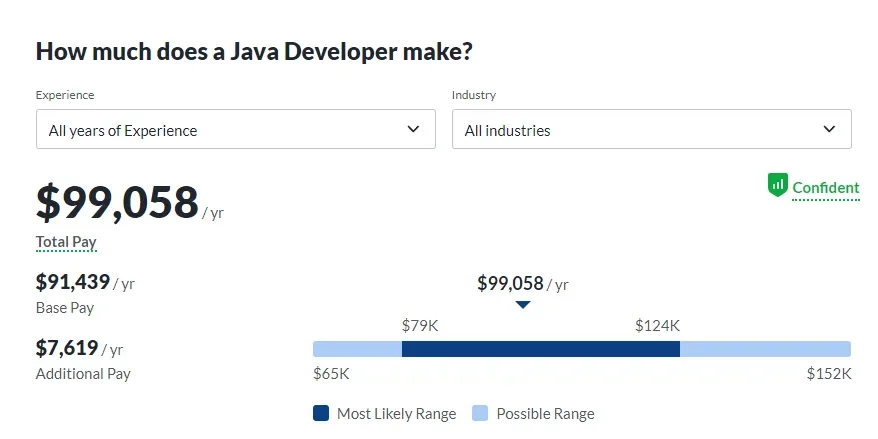The width and height of the screenshot is (878, 439).
Task: Click the Java Developer salary heading
Action: point(254,52)
